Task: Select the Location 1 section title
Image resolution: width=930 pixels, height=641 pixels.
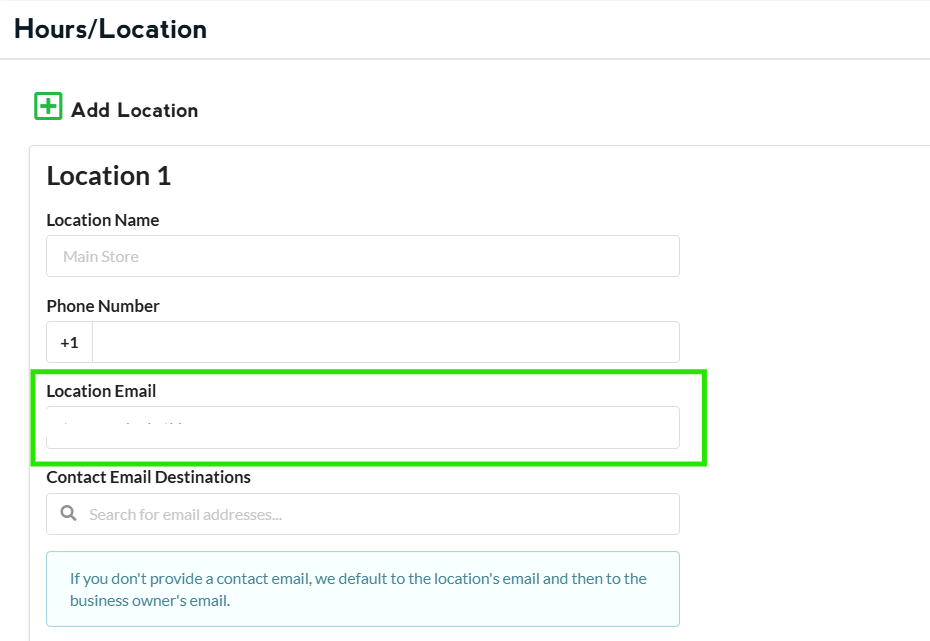Action: (x=108, y=176)
